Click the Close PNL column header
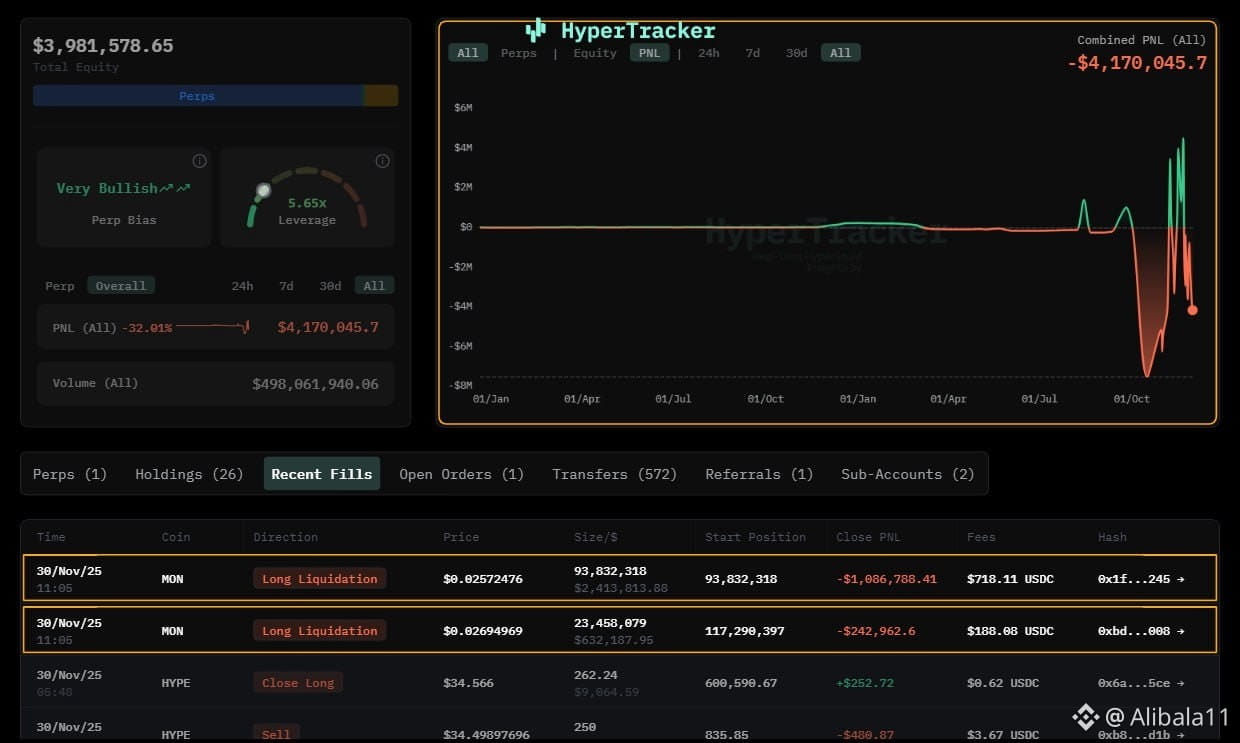Image resolution: width=1240 pixels, height=743 pixels. point(868,537)
